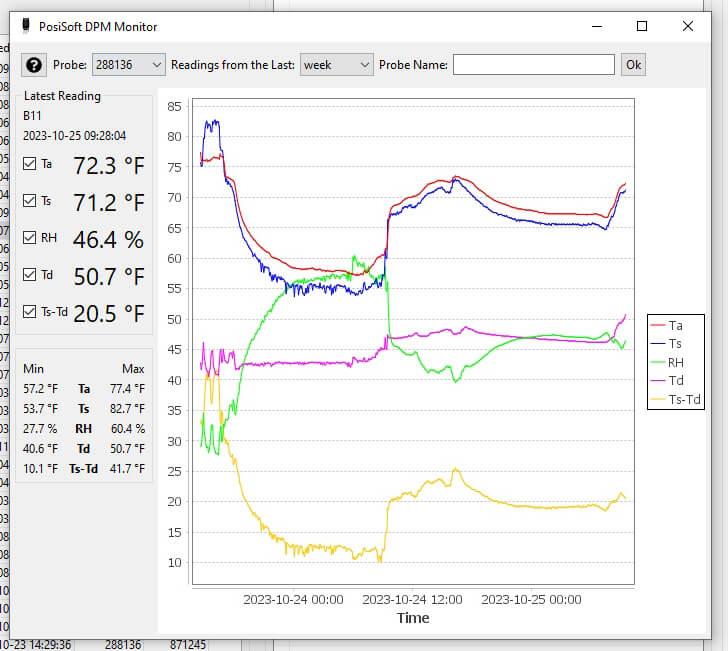Click the green RH legend entry
Image resolution: width=728 pixels, height=651 pixels.
coord(675,363)
